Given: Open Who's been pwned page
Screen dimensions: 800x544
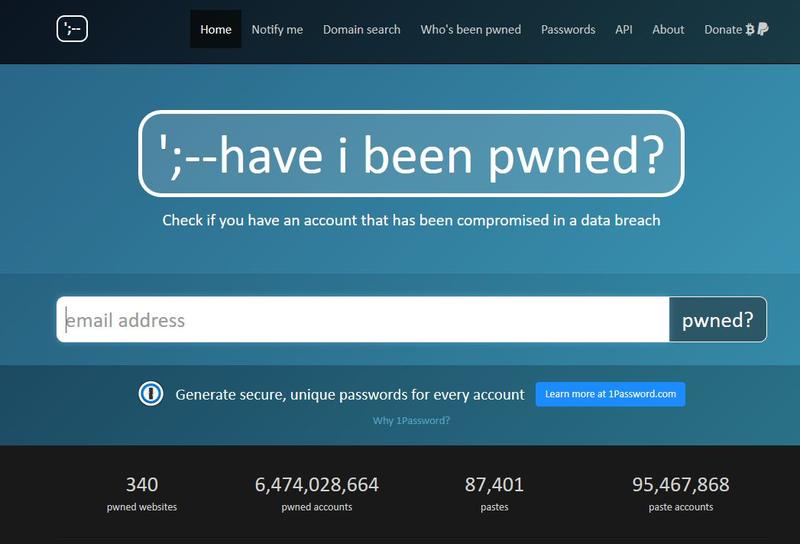Looking at the screenshot, I should tap(471, 30).
